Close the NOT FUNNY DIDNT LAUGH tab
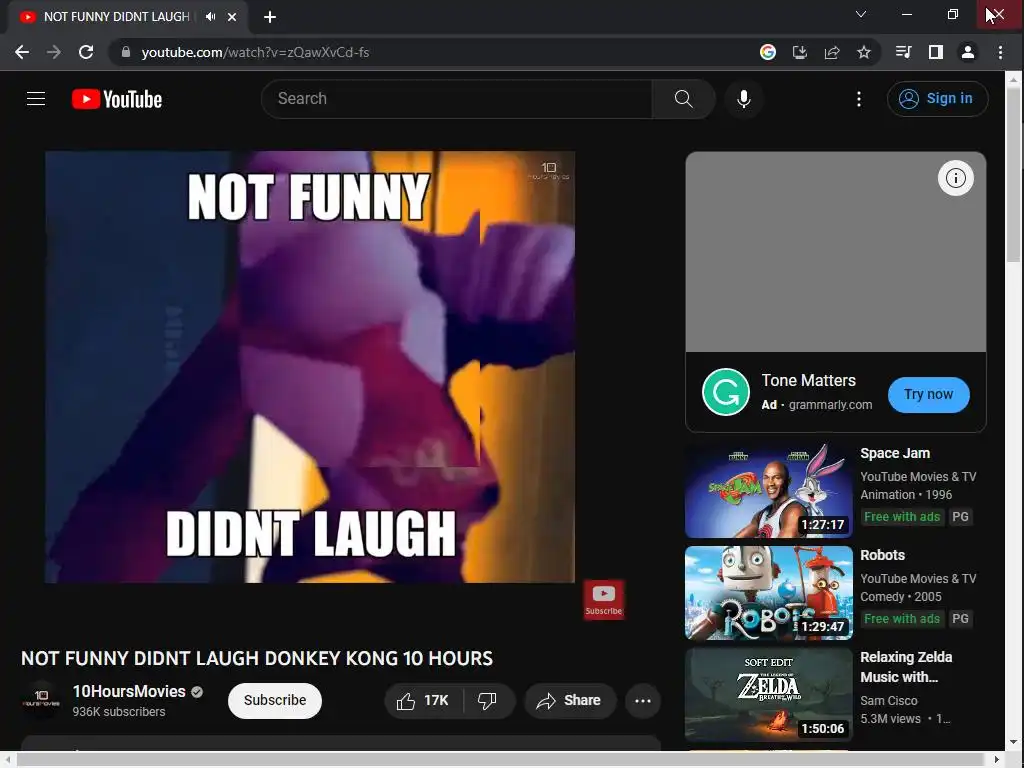 [232, 17]
